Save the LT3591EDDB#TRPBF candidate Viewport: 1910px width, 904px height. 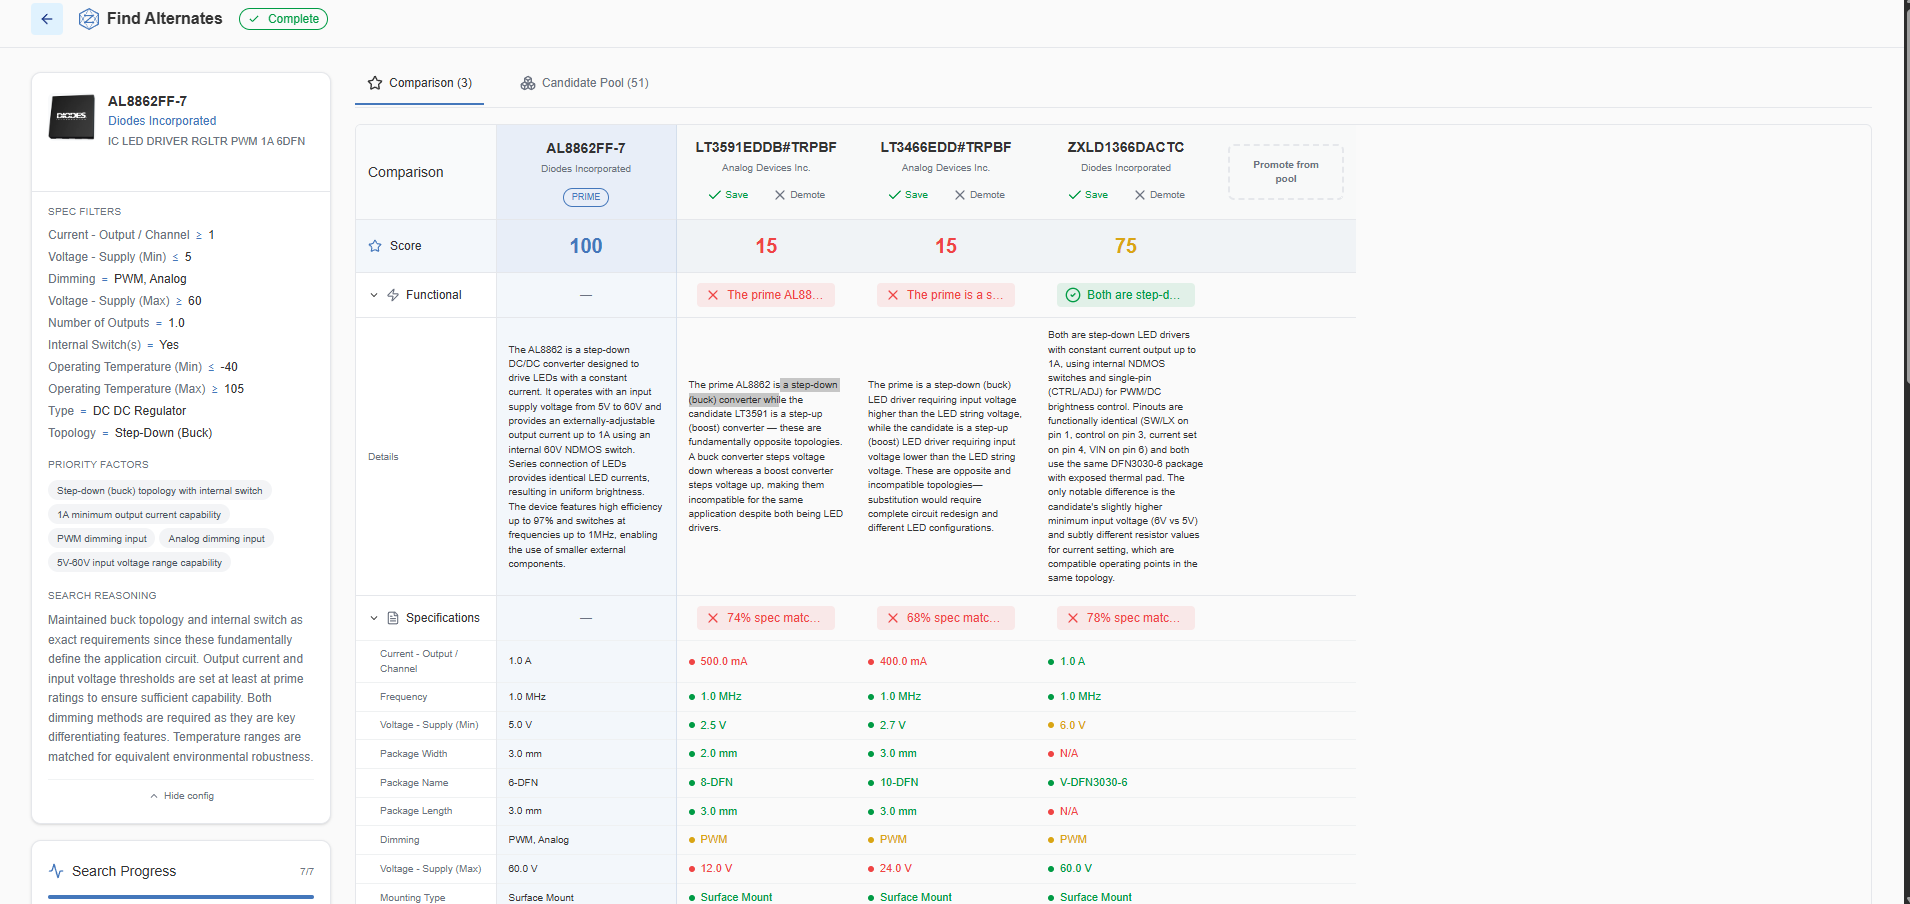pyautogui.click(x=728, y=195)
